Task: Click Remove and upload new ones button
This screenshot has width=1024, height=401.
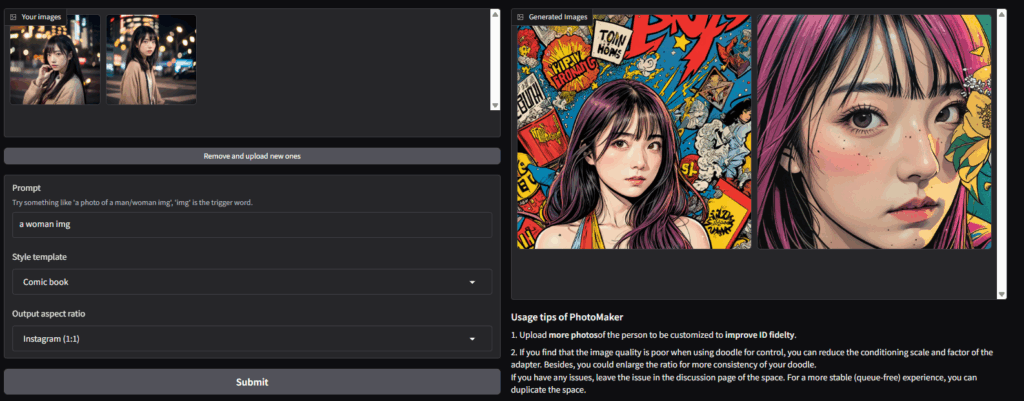Action: click(252, 156)
